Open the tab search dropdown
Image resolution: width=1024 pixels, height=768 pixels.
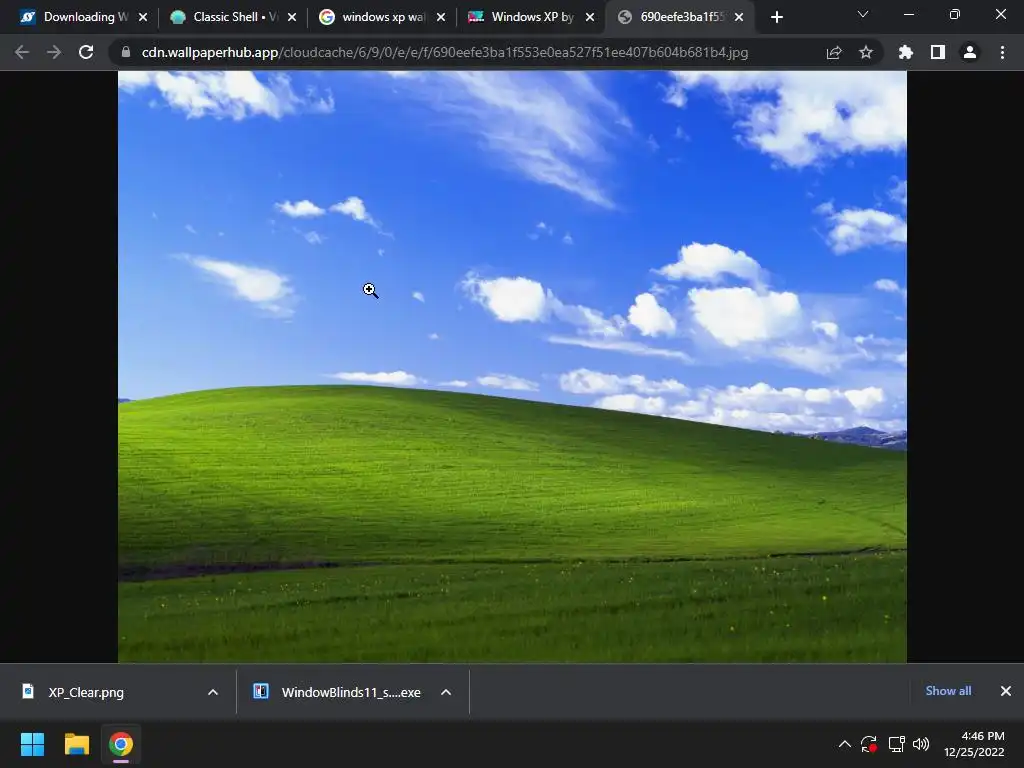coord(863,14)
